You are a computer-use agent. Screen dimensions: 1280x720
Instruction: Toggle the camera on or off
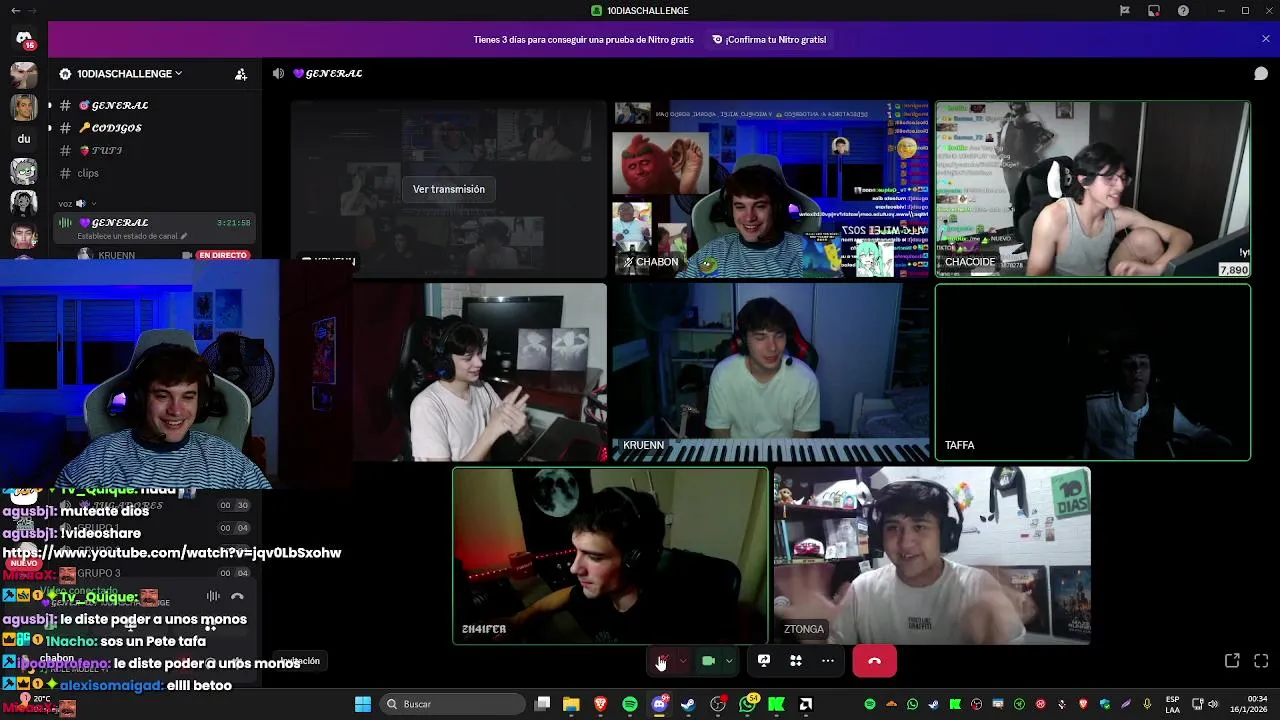709,661
